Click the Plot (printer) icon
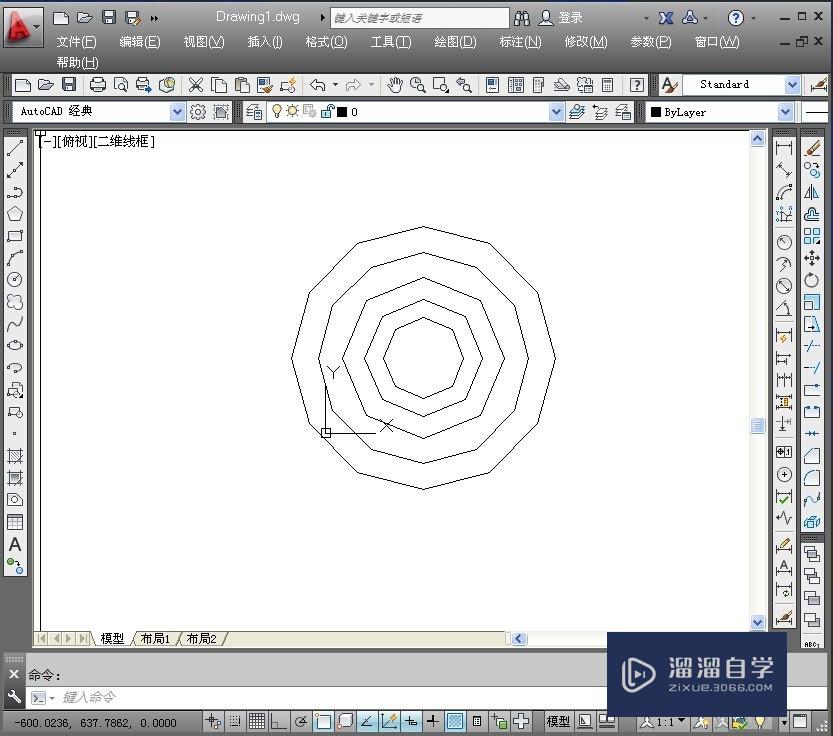 pyautogui.click(x=97, y=85)
